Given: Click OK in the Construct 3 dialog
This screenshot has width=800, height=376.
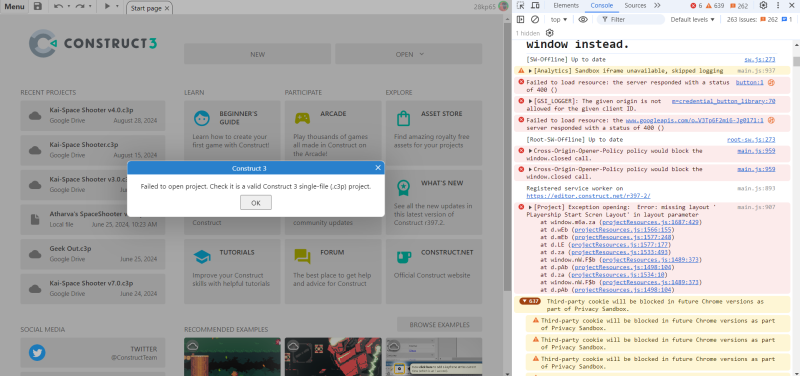Looking at the screenshot, I should [256, 203].
